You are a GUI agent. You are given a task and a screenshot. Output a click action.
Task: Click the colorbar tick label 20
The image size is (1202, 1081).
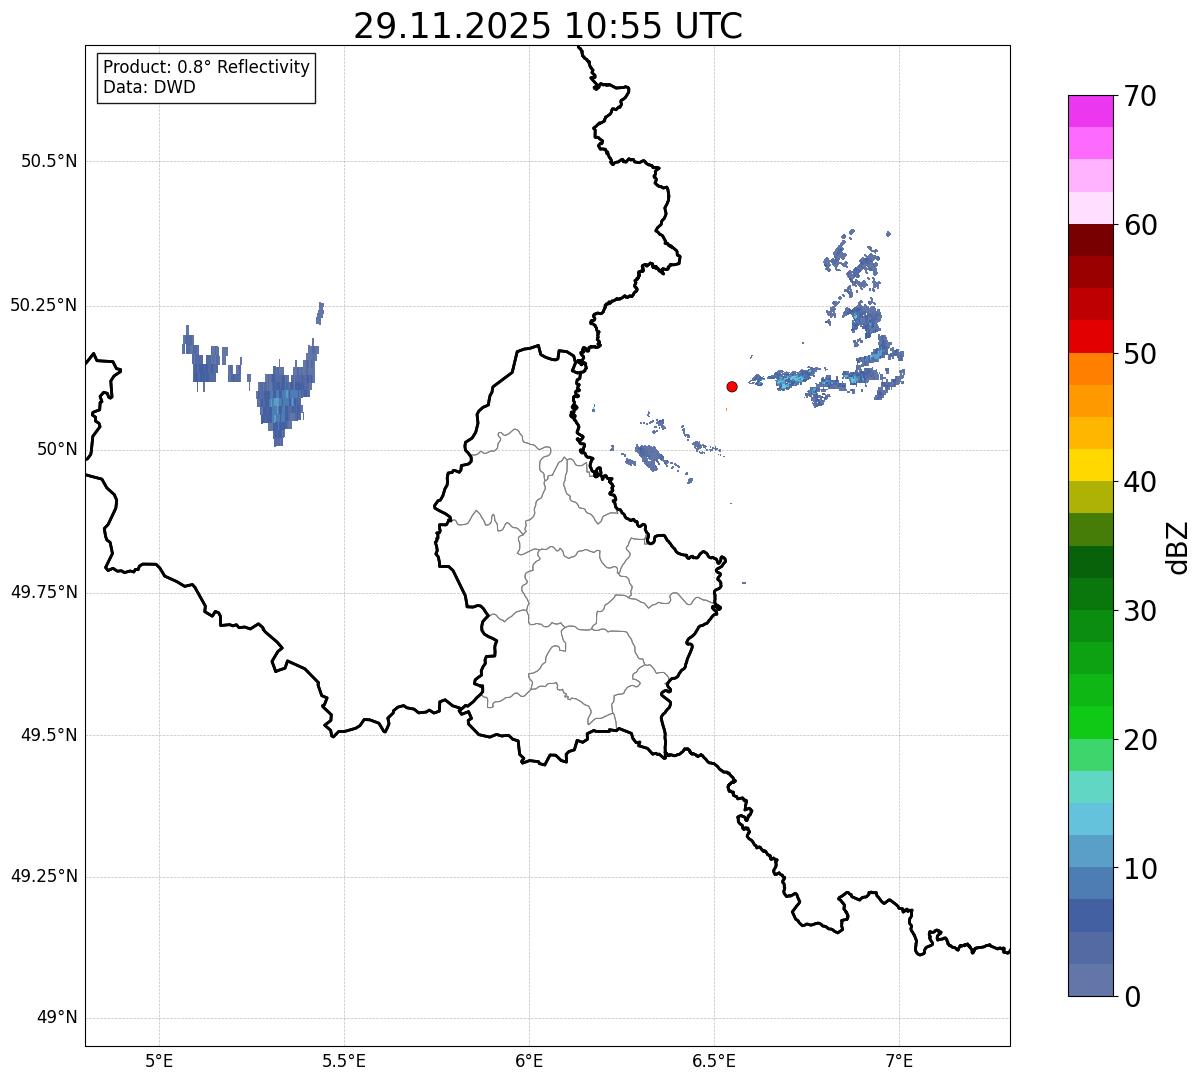pos(1140,740)
